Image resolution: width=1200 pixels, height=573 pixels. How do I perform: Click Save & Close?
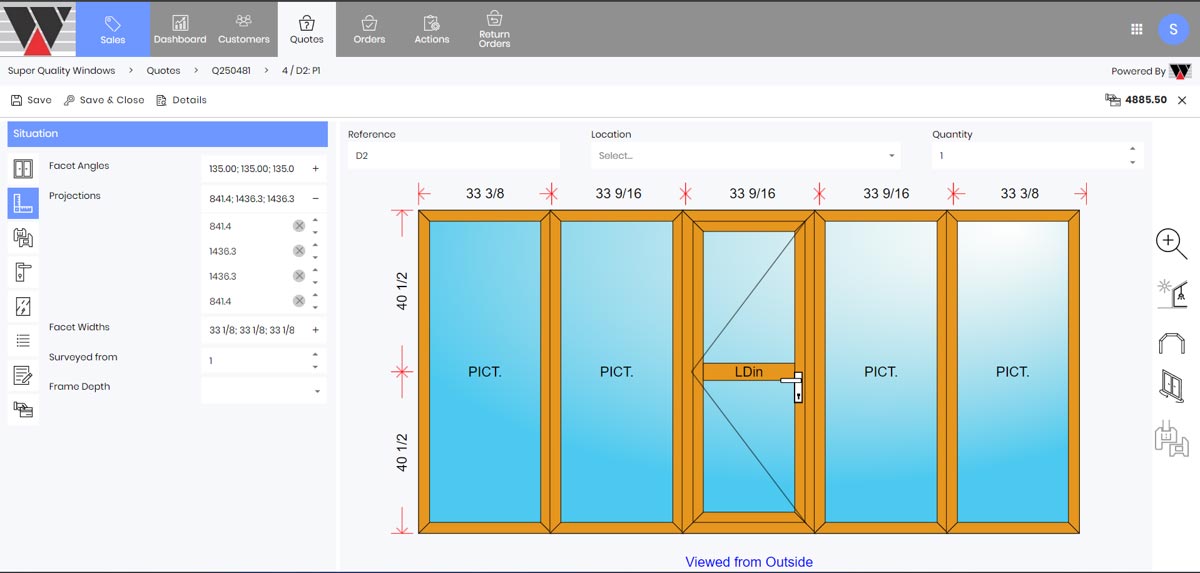(x=104, y=100)
